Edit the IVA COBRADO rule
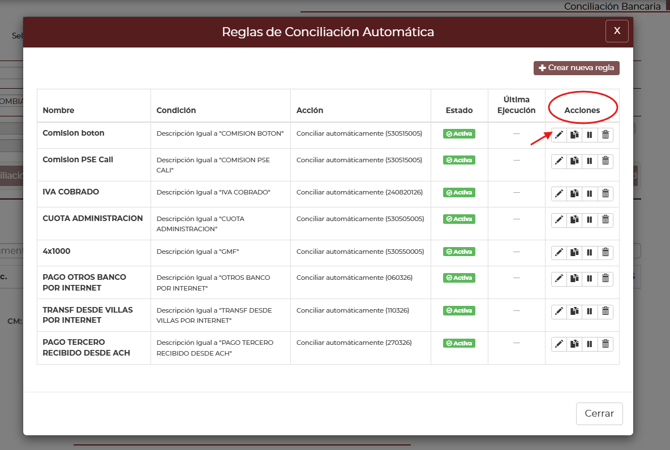Screen dimensions: 670x450 click(559, 194)
